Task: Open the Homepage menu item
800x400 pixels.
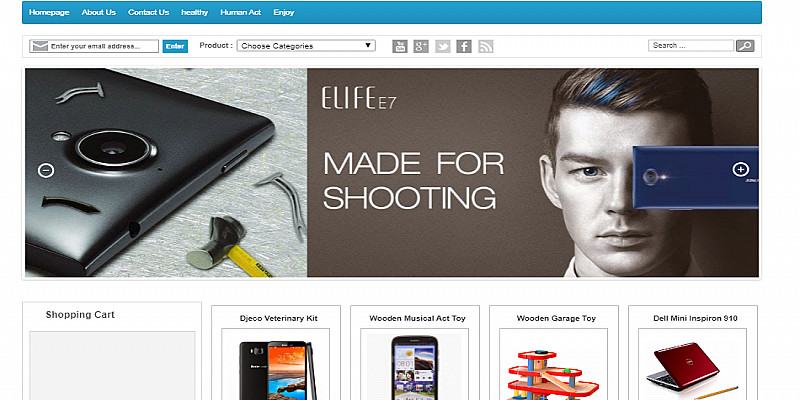Action: (x=49, y=12)
